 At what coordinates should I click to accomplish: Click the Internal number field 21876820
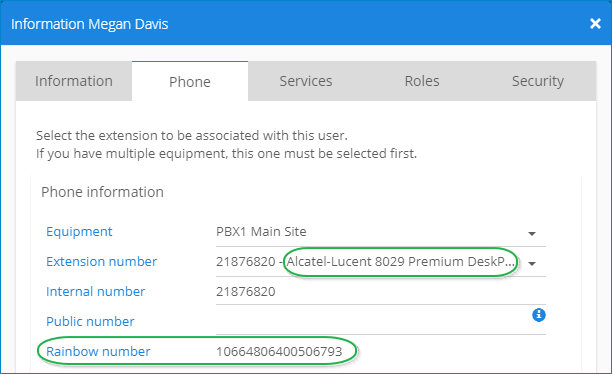[381, 292]
